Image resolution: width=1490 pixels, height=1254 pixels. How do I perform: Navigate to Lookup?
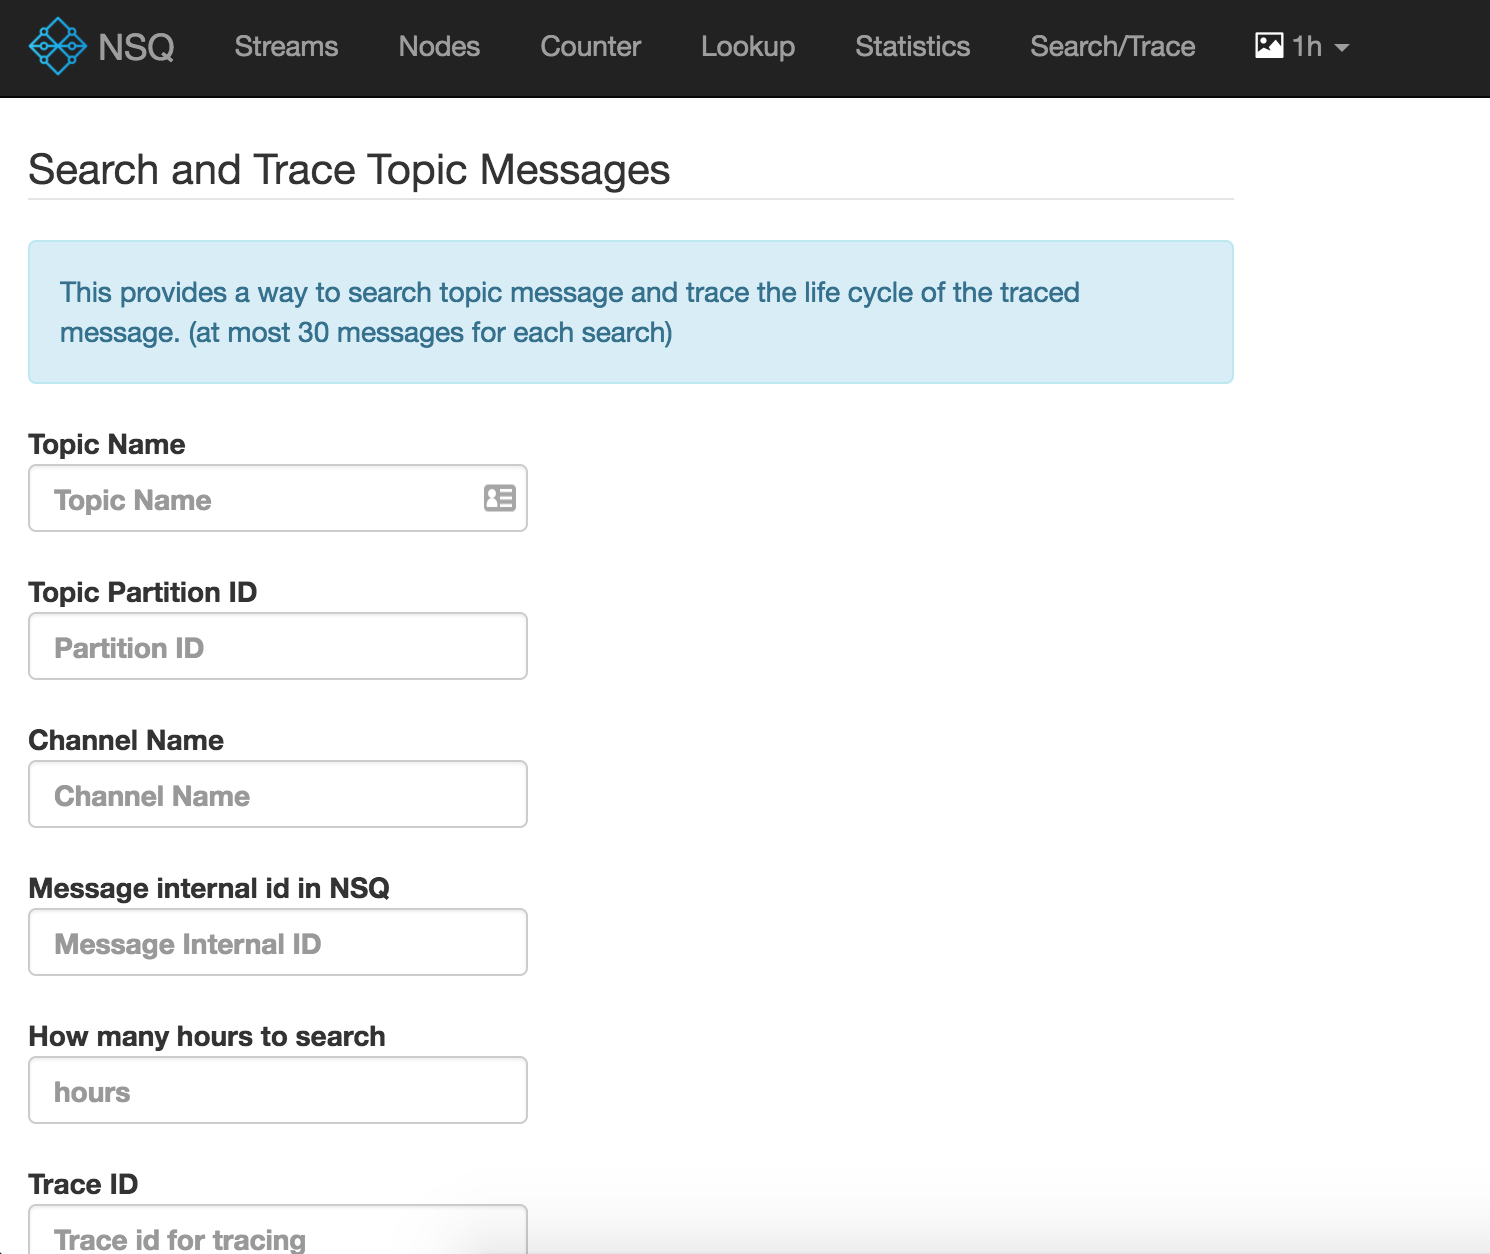[748, 46]
